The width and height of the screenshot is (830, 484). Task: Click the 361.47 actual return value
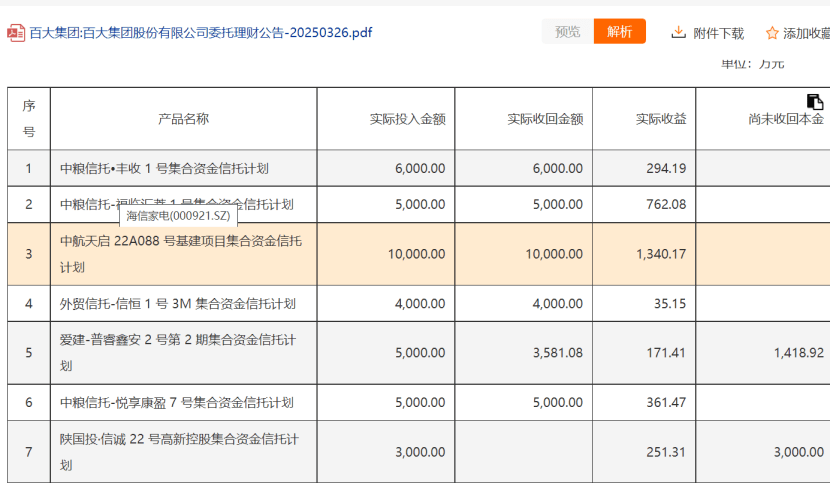[x=666, y=402]
